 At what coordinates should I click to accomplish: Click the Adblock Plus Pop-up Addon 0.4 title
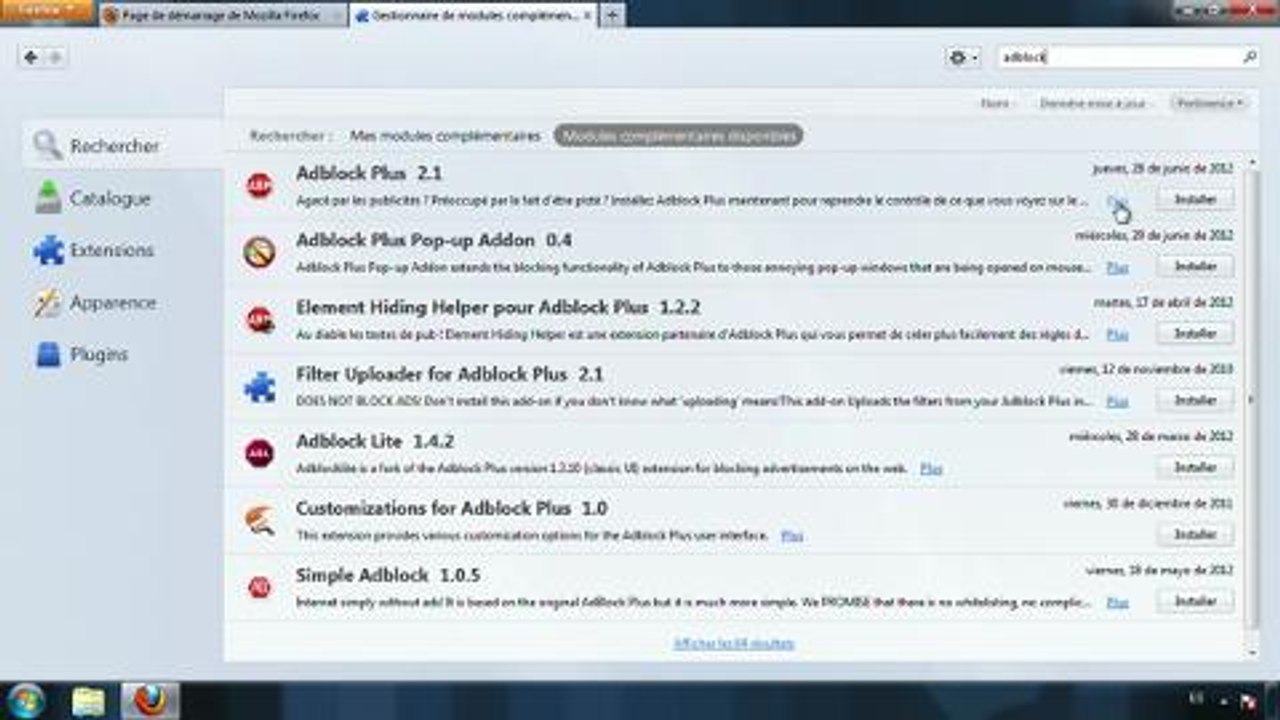434,240
